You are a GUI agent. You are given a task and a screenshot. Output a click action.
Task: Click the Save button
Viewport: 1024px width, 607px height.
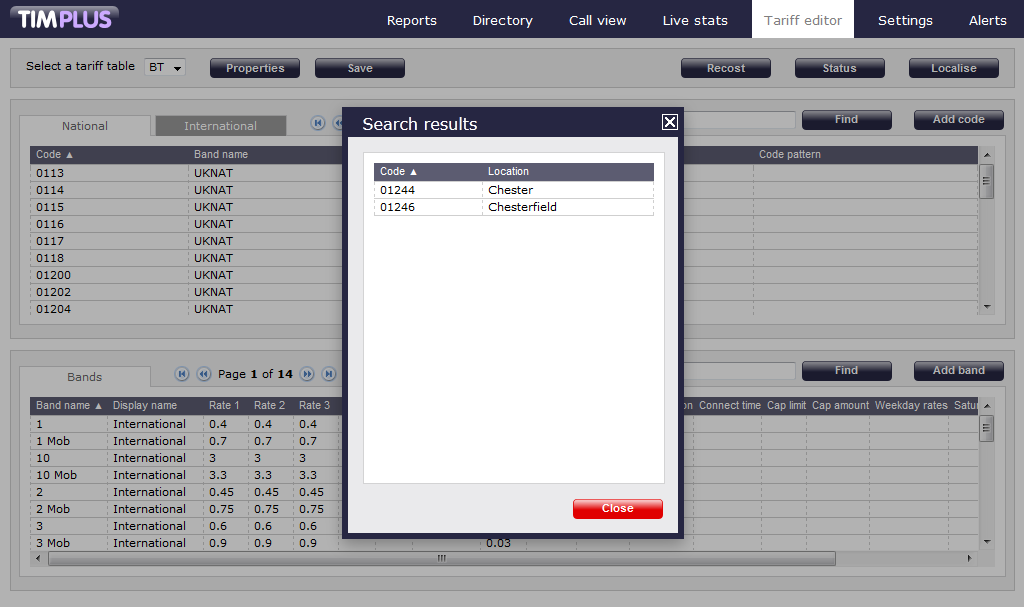pos(360,68)
